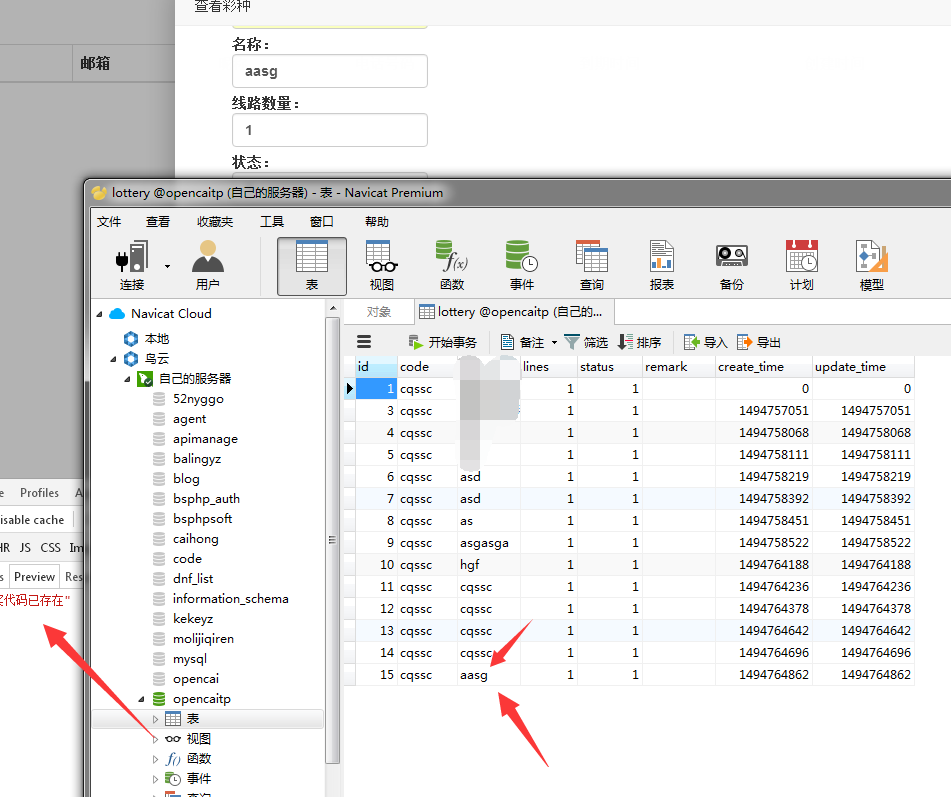Click the 线路数量 input field
The width and height of the screenshot is (951, 797).
(x=330, y=130)
